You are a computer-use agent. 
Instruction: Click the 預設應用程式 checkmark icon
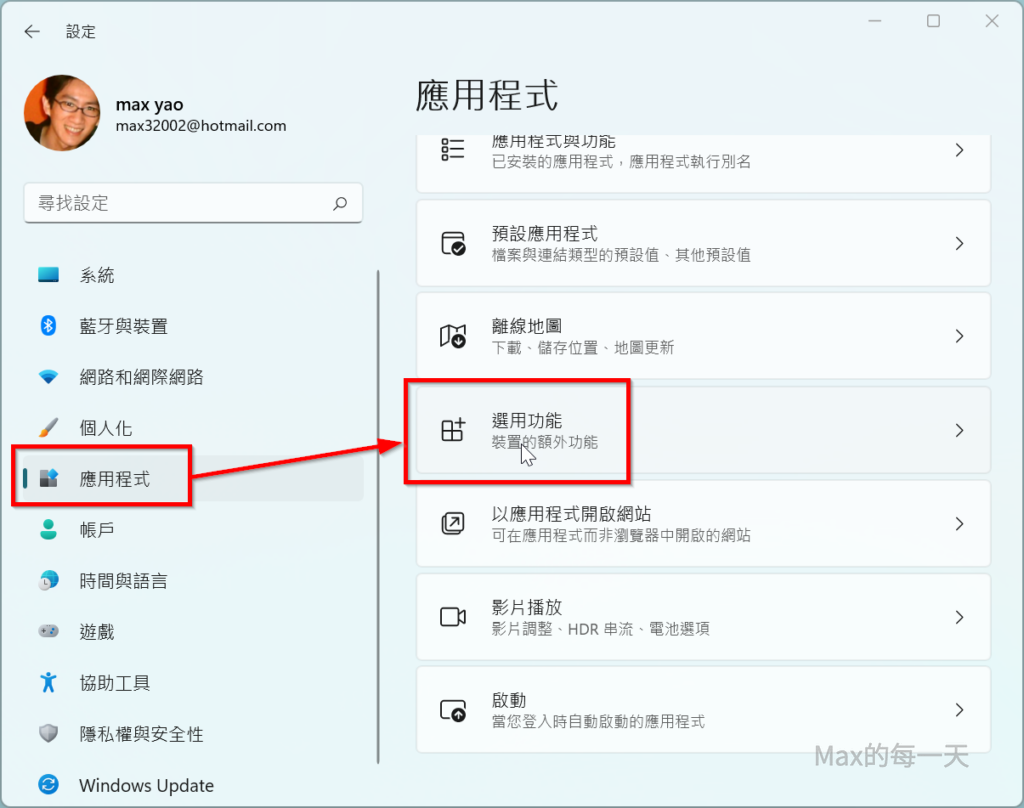(453, 243)
